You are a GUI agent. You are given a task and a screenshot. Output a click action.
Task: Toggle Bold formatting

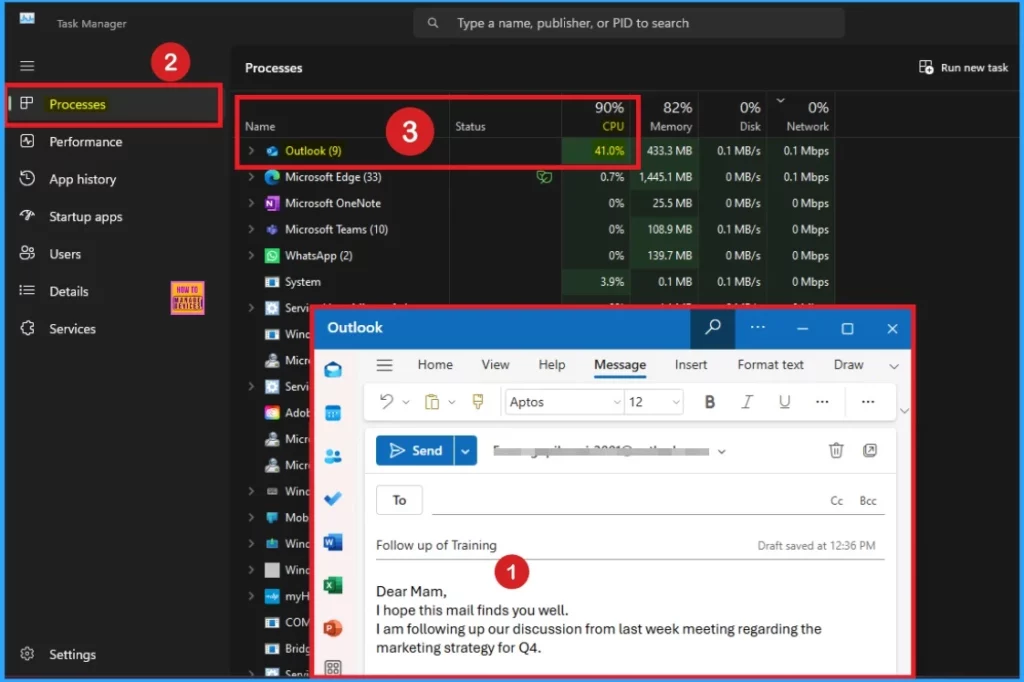[710, 402]
